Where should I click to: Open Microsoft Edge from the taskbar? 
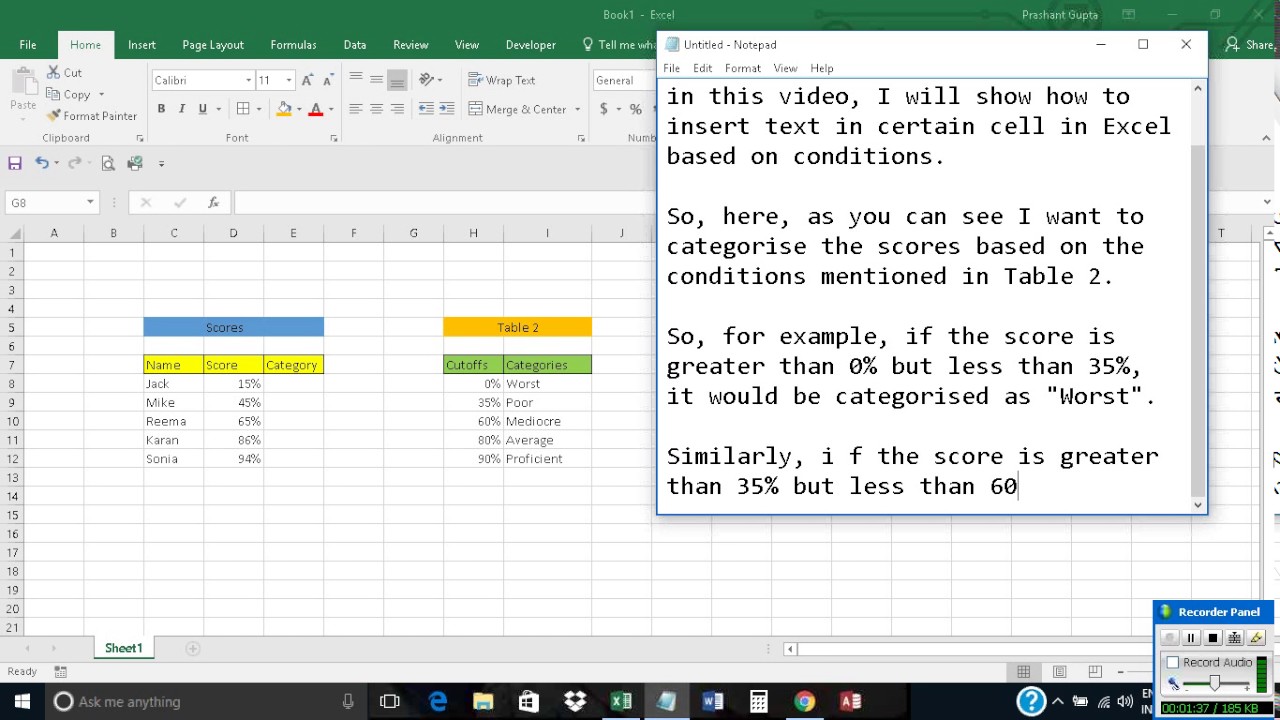[438, 701]
